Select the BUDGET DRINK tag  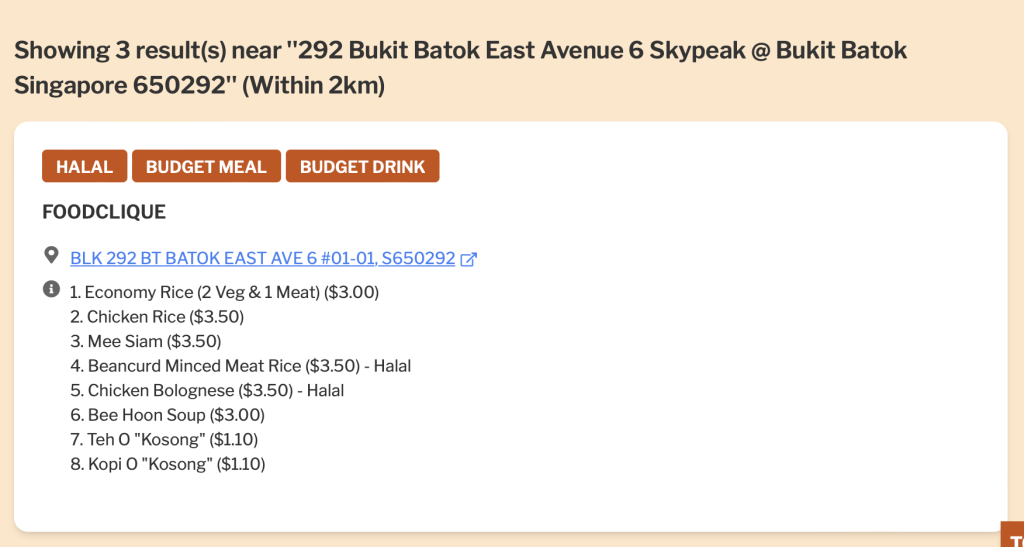coord(362,167)
